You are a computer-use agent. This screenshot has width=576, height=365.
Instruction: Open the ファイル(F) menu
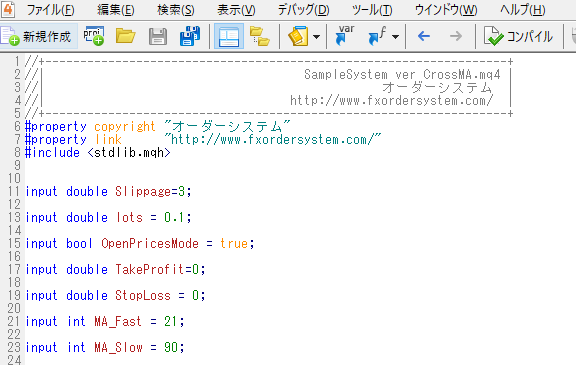(x=50, y=10)
